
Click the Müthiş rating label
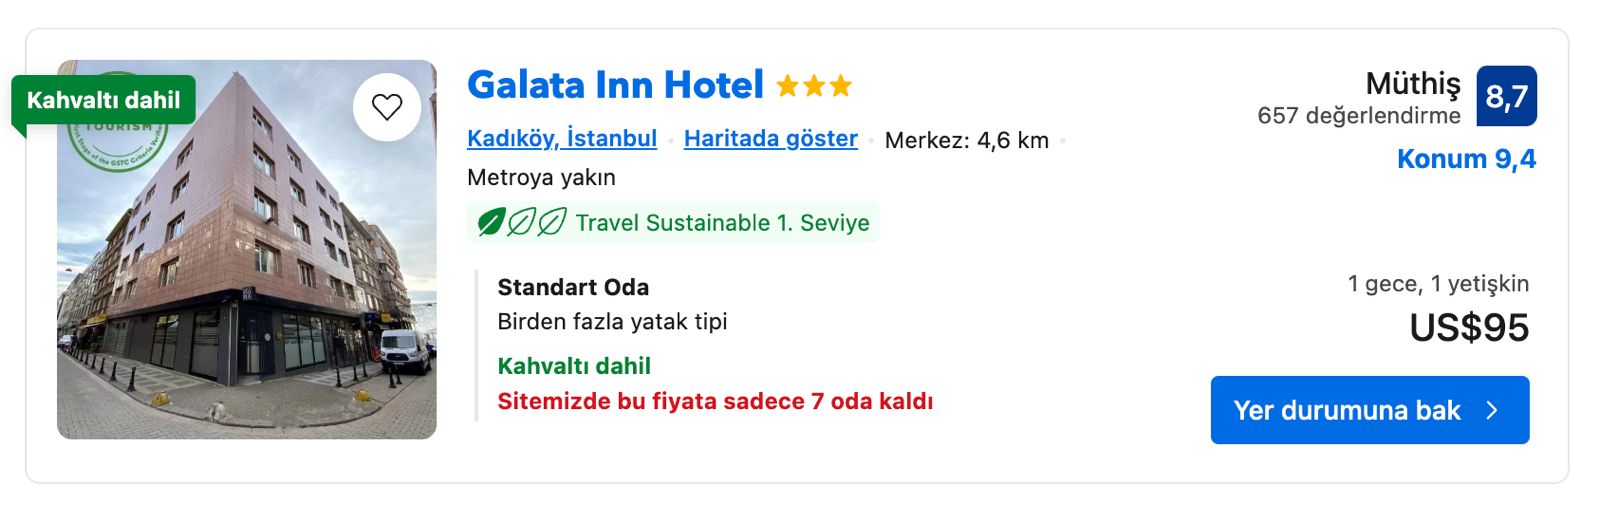pyautogui.click(x=1413, y=84)
